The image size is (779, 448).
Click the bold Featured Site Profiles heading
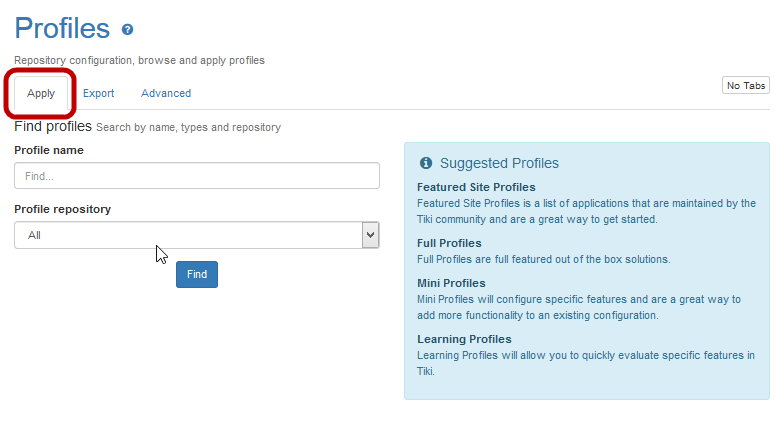click(476, 187)
